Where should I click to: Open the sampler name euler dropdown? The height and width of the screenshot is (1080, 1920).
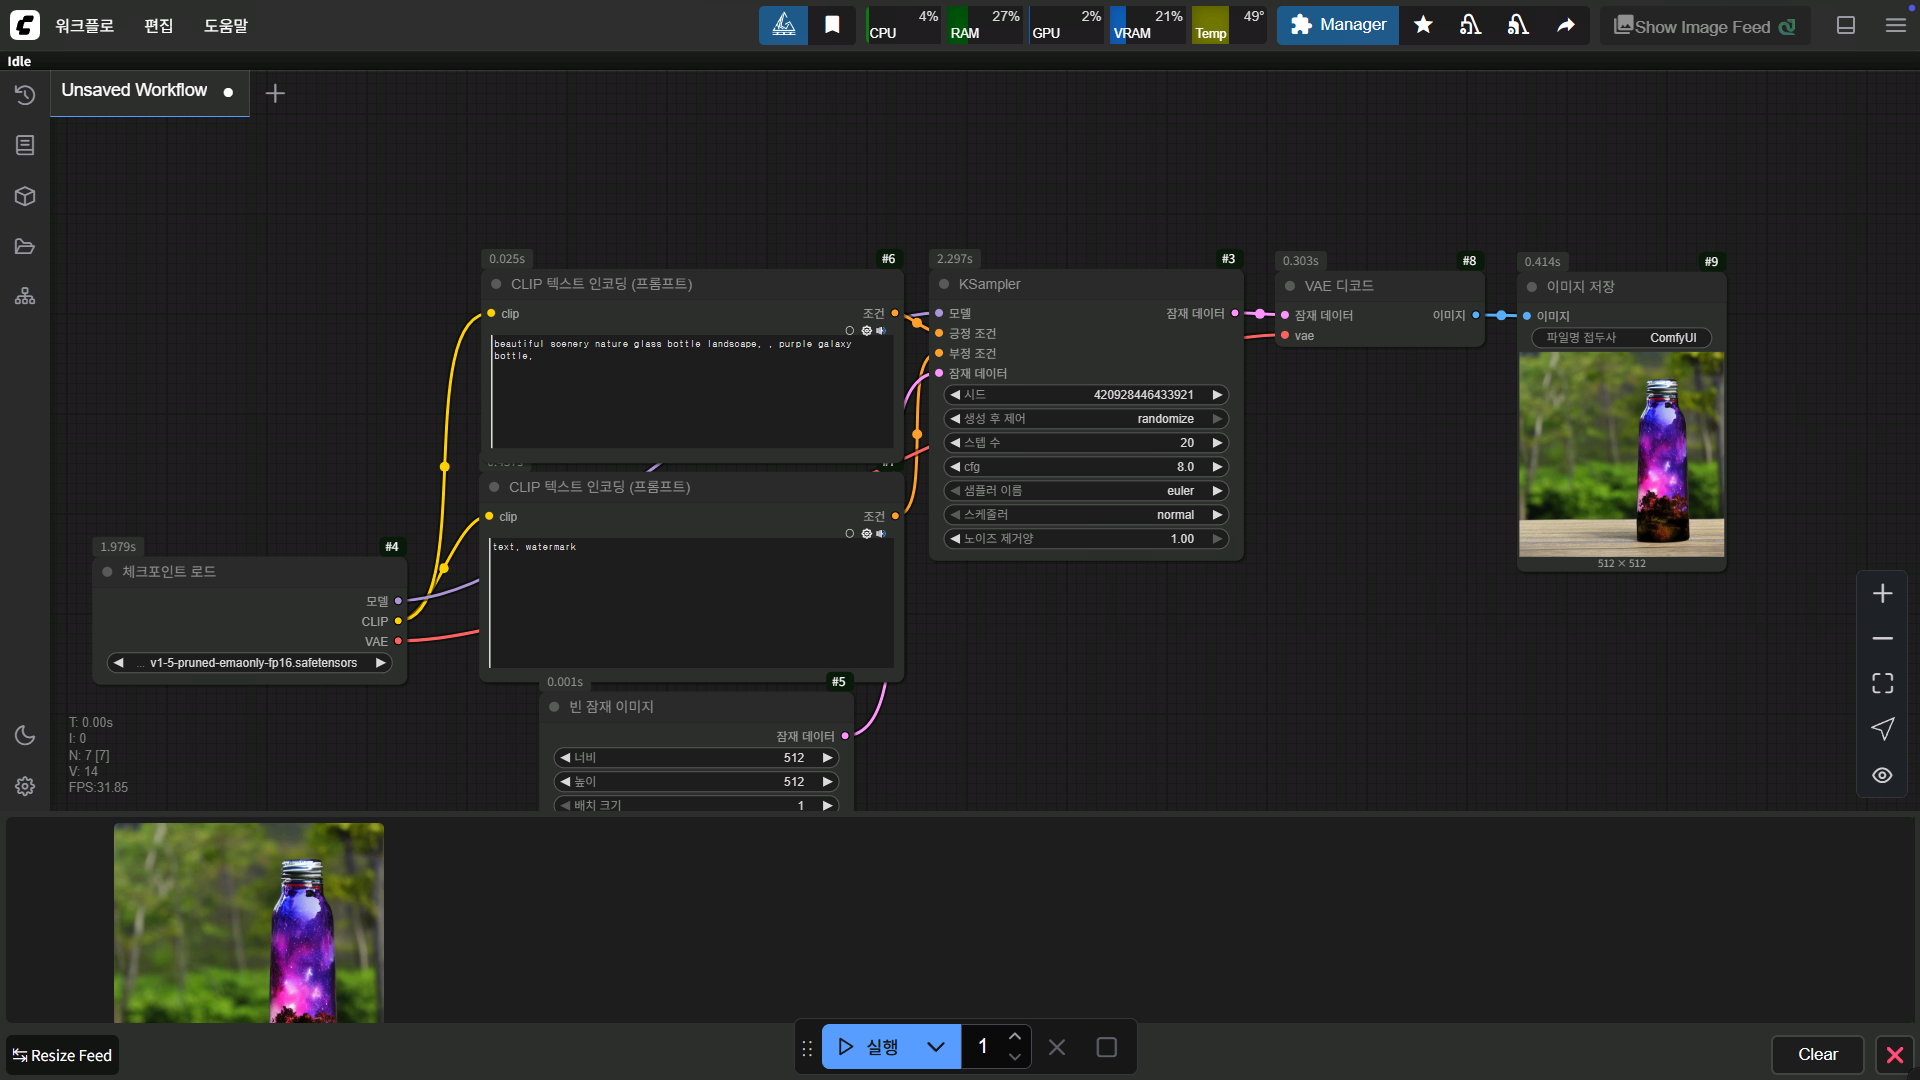click(1086, 491)
